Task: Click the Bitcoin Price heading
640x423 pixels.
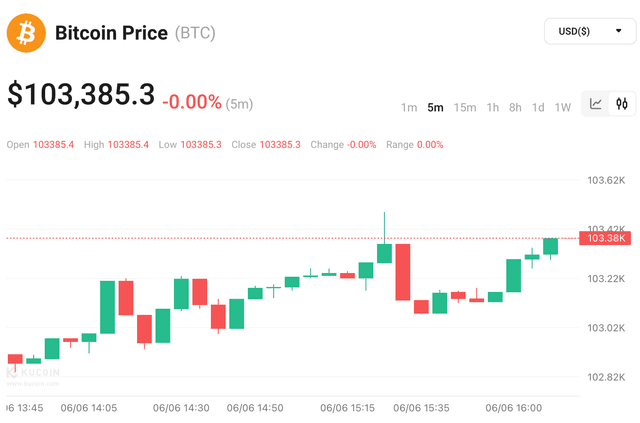Action: [111, 33]
